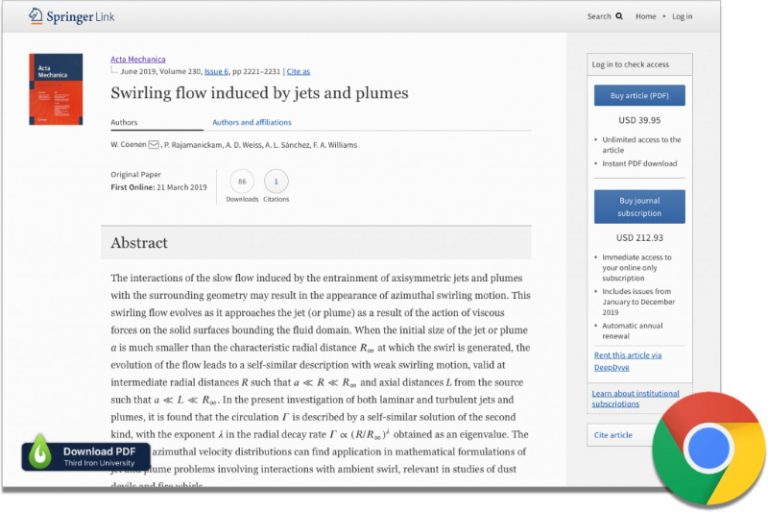Viewport: 768px width, 512px height.
Task: Click the Download PDF Third Iron button
Action: pos(86,456)
